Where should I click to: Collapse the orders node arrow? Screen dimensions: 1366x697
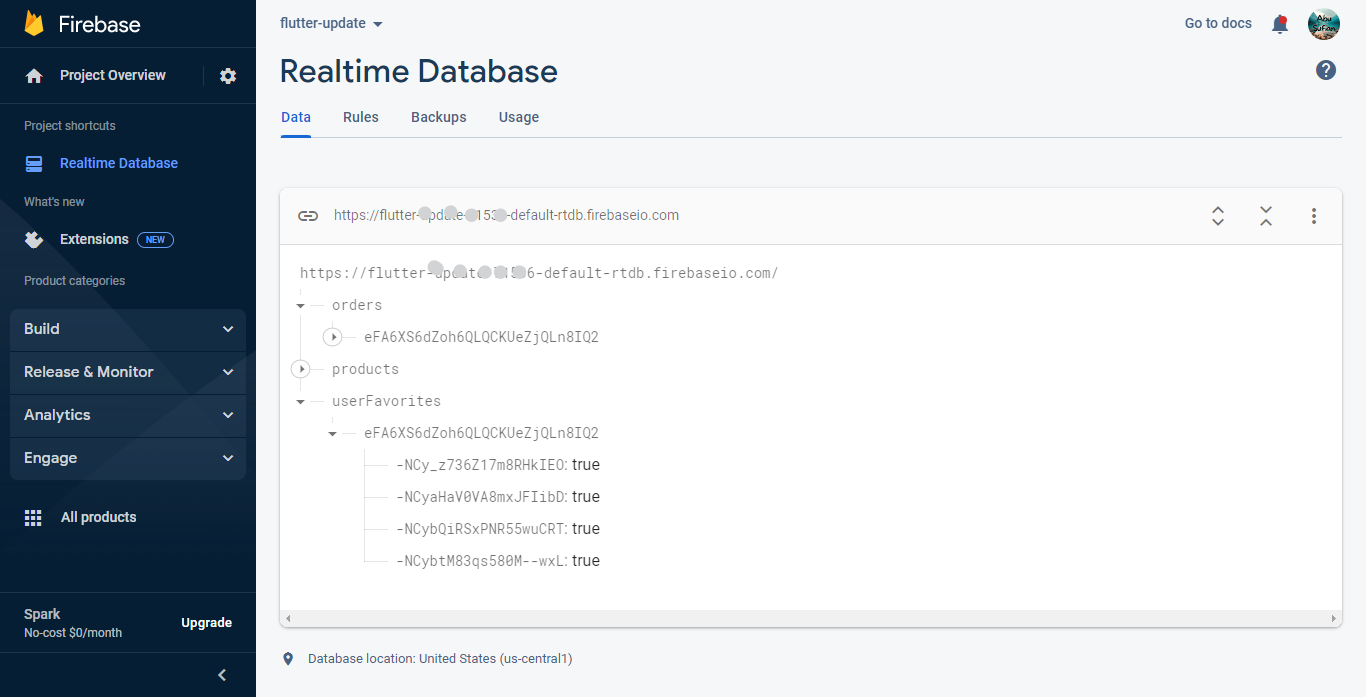(301, 306)
